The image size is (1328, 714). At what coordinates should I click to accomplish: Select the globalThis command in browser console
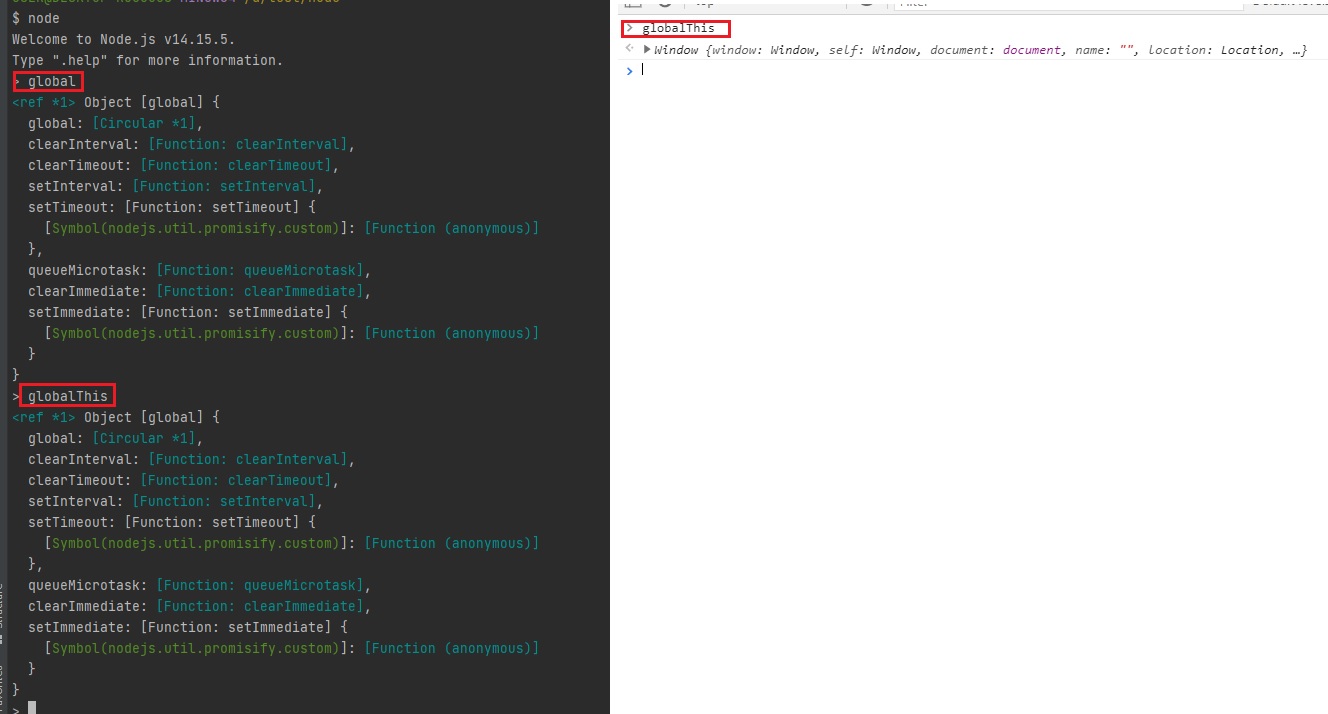(x=678, y=28)
